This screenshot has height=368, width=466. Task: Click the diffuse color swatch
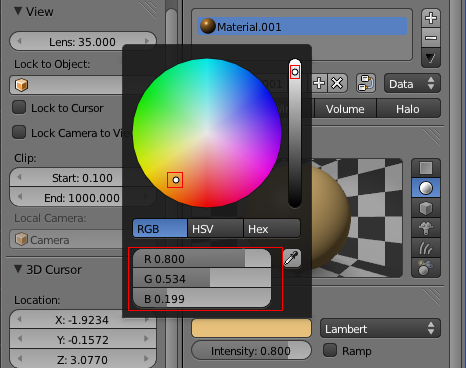click(x=251, y=328)
